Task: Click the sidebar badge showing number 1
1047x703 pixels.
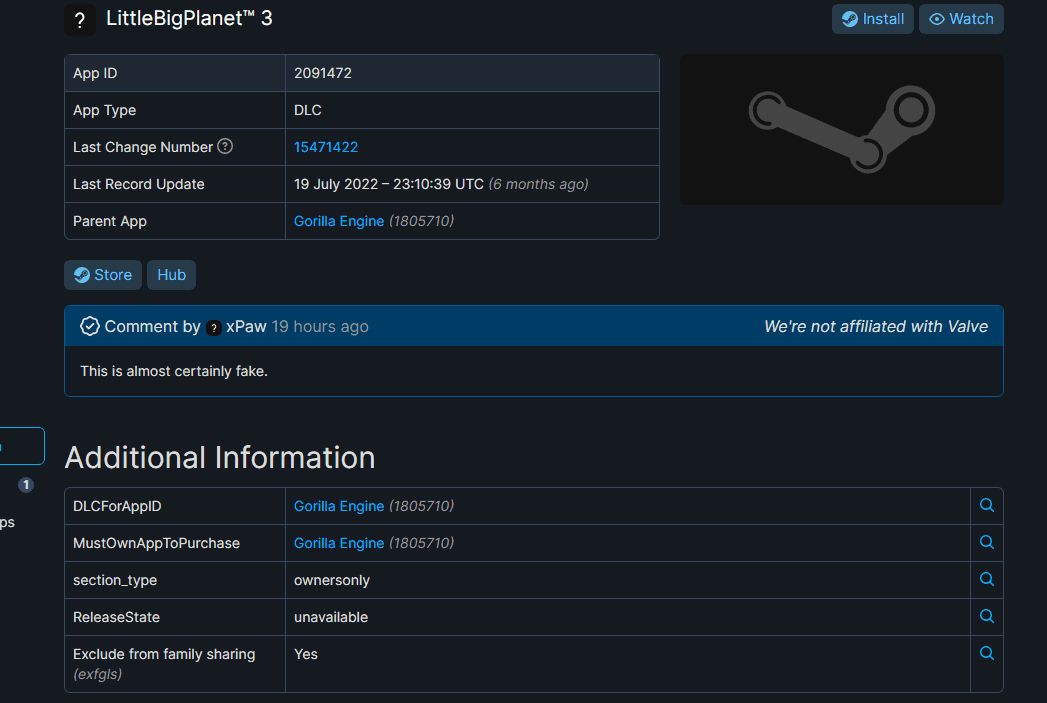Action: click(26, 485)
